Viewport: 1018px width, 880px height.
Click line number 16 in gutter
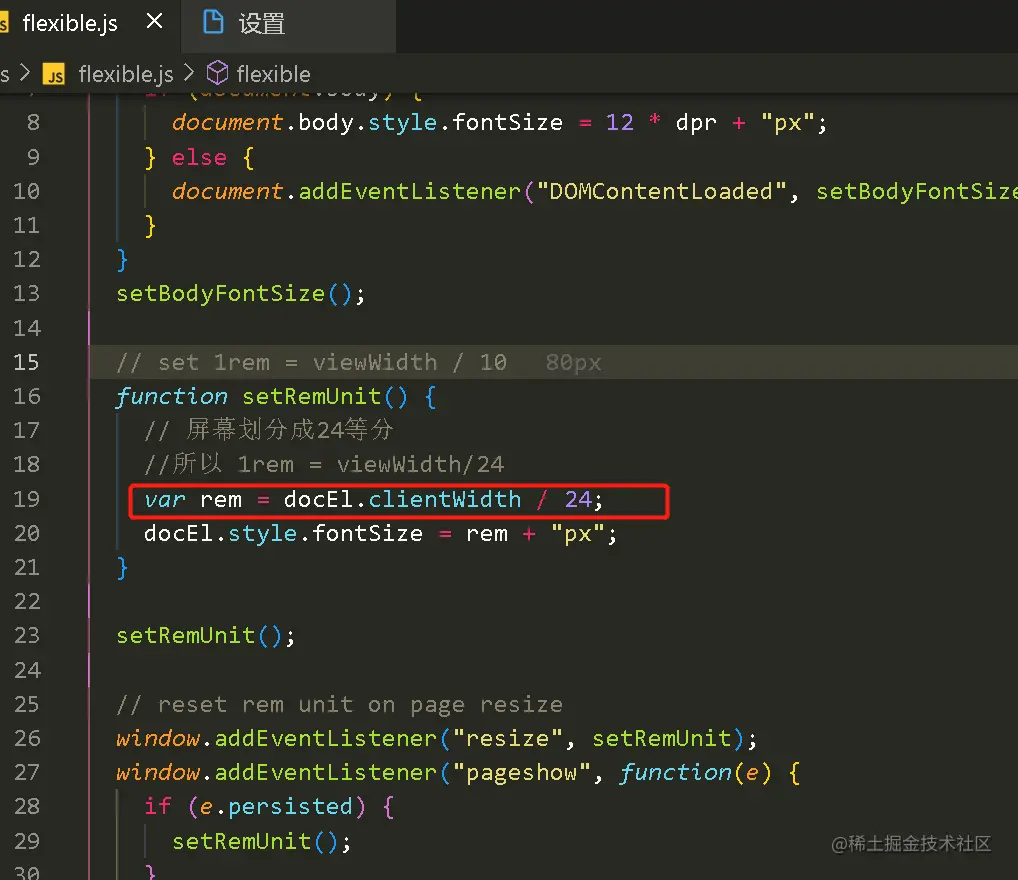[27, 396]
